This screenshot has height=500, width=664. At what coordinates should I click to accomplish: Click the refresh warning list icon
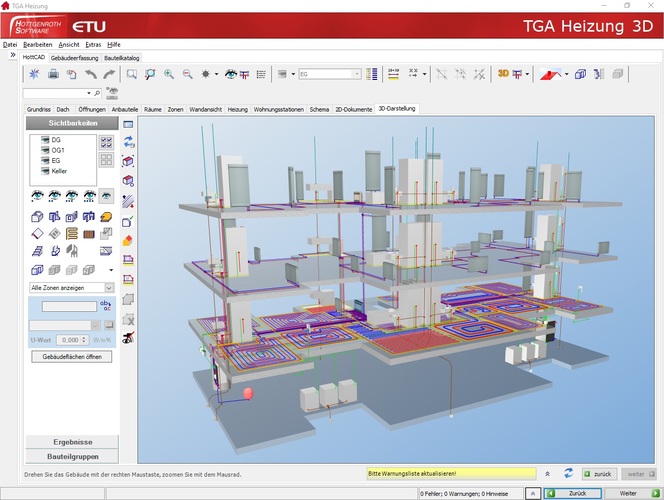[568, 473]
